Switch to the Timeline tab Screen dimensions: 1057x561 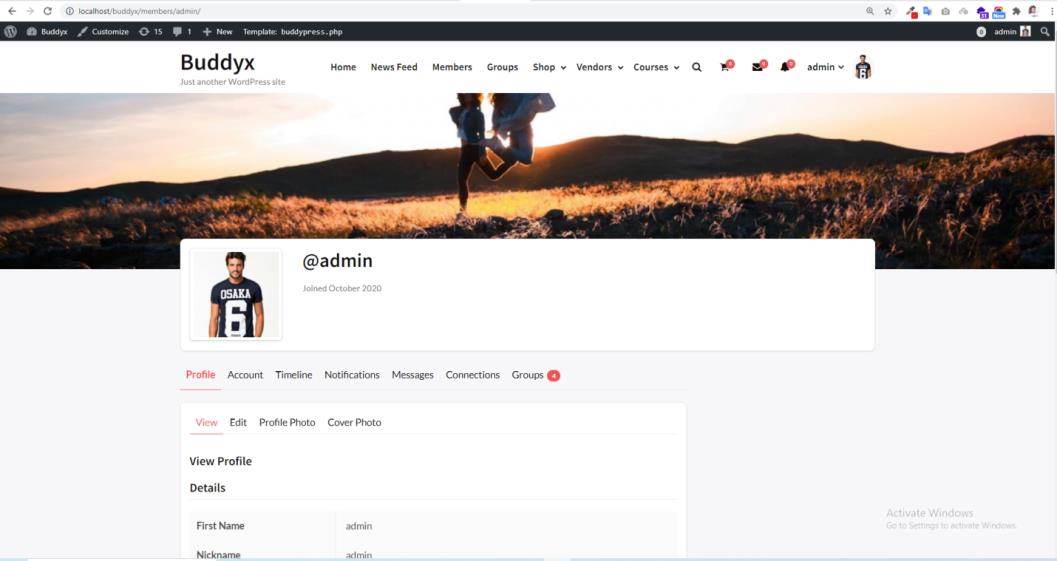293,375
